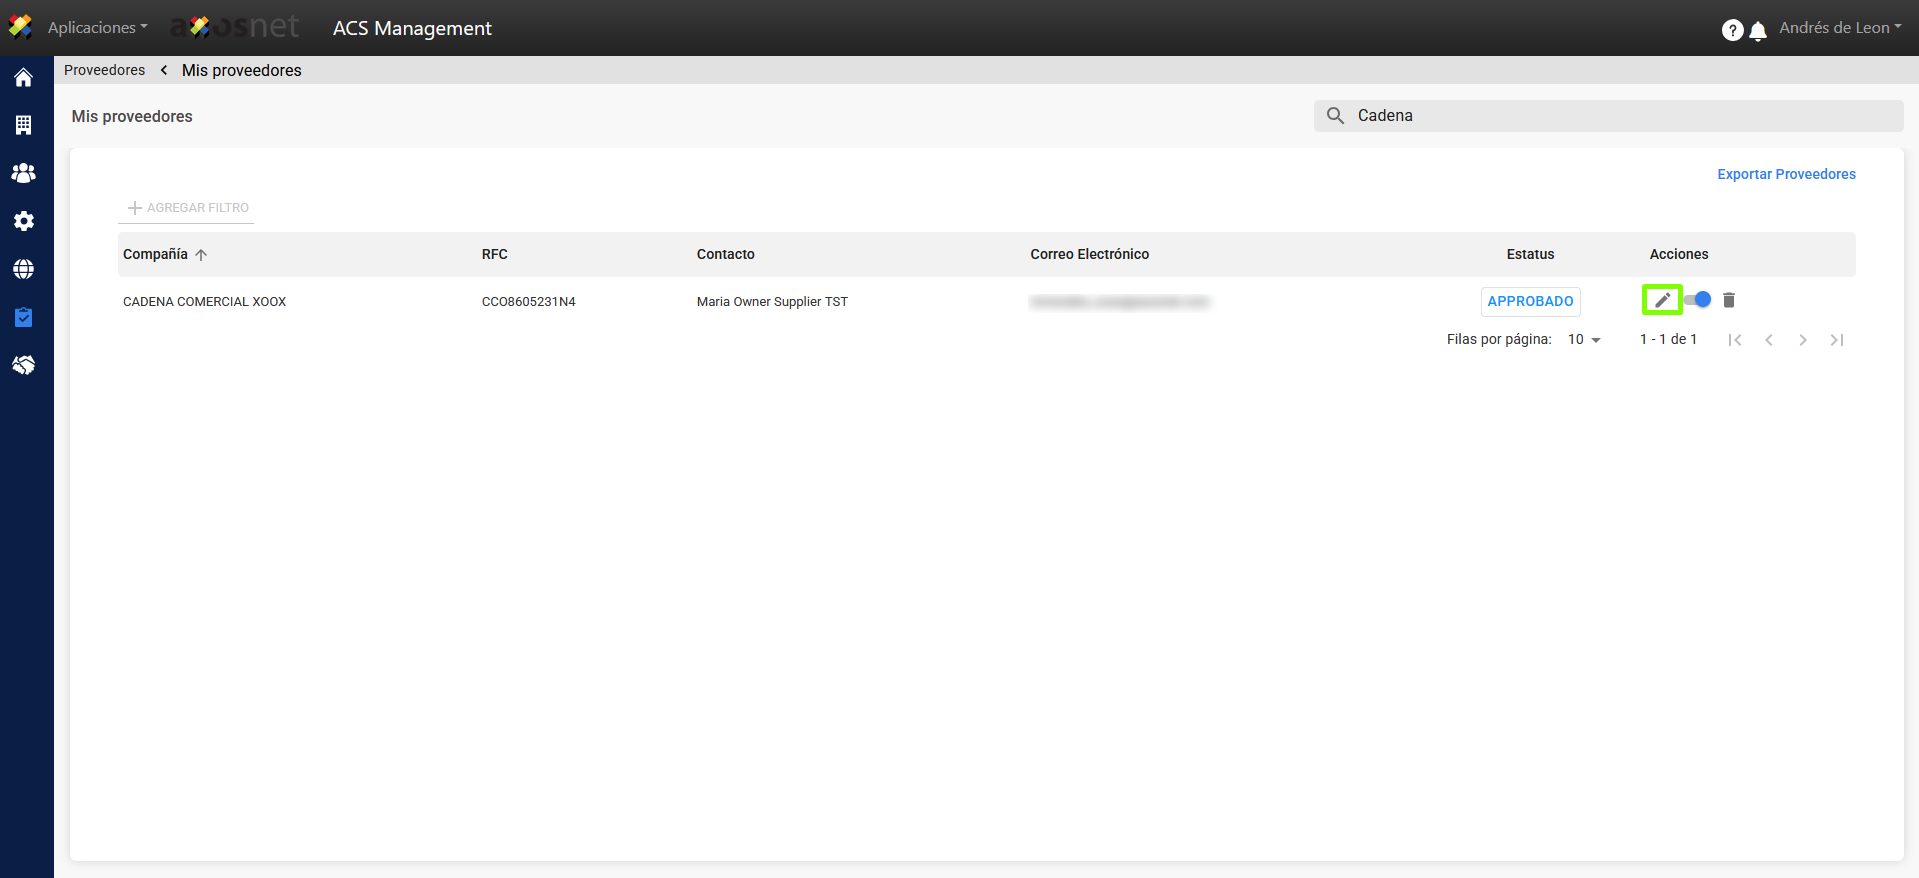Click Exportar Proveedores link
Screen dimensions: 1919x878
point(1786,174)
